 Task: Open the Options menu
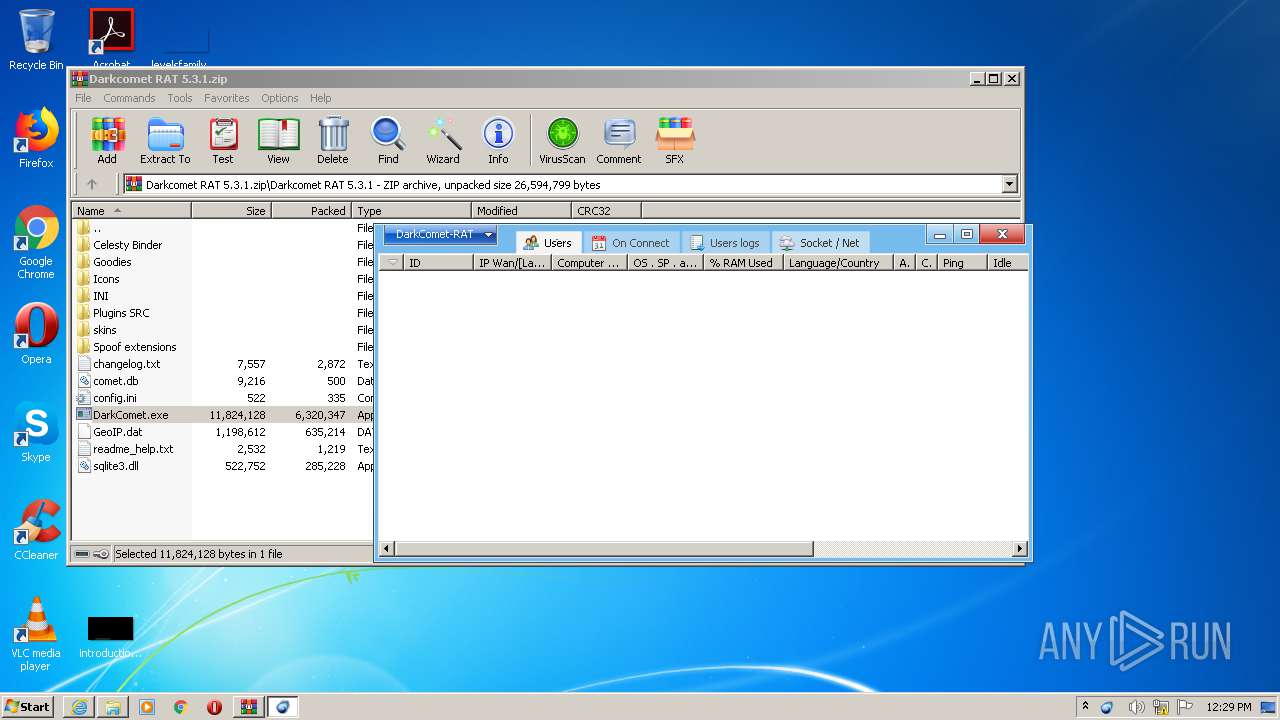(x=280, y=98)
